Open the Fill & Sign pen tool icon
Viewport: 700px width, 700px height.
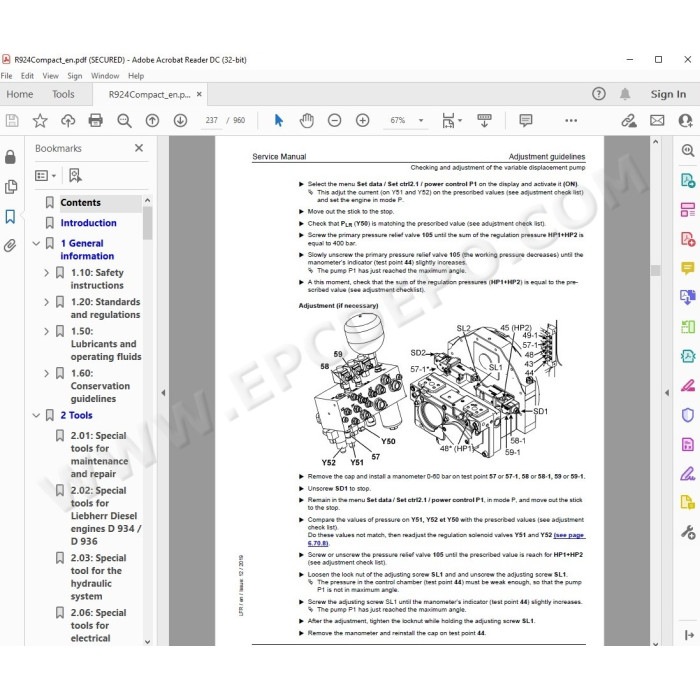[x=688, y=473]
